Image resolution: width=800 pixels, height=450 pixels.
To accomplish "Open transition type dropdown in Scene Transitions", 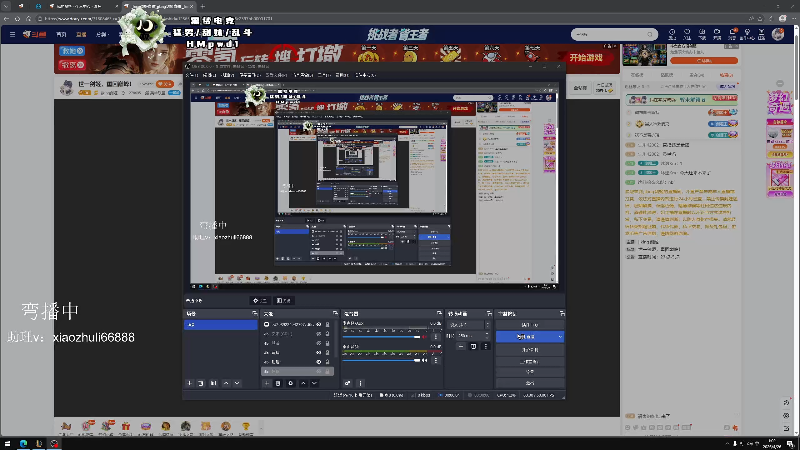I will tap(468, 324).
